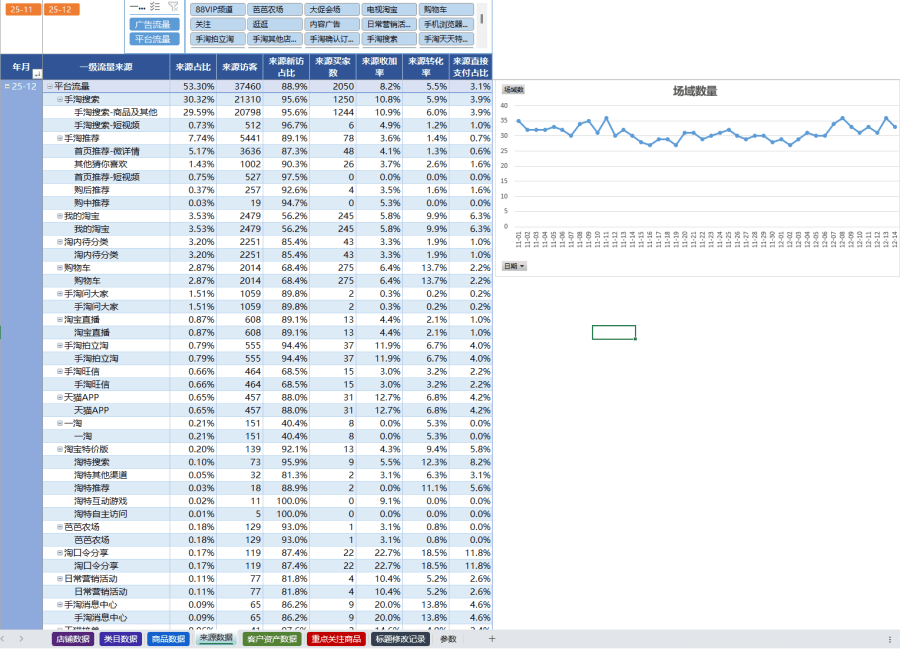Collapse the 手淘搜索 tree row
The image size is (900, 649).
coord(59,100)
